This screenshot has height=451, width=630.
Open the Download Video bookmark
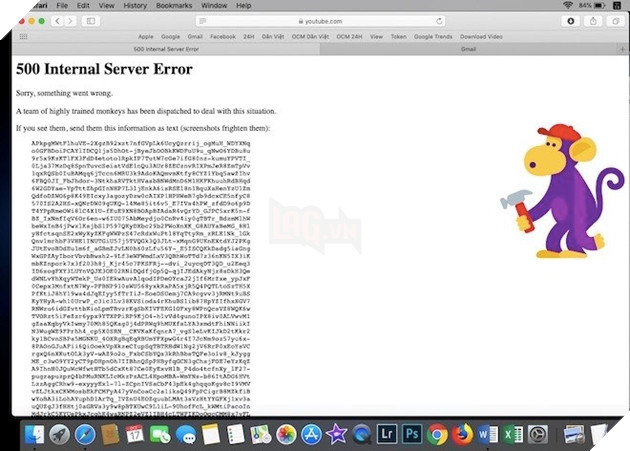pos(481,37)
